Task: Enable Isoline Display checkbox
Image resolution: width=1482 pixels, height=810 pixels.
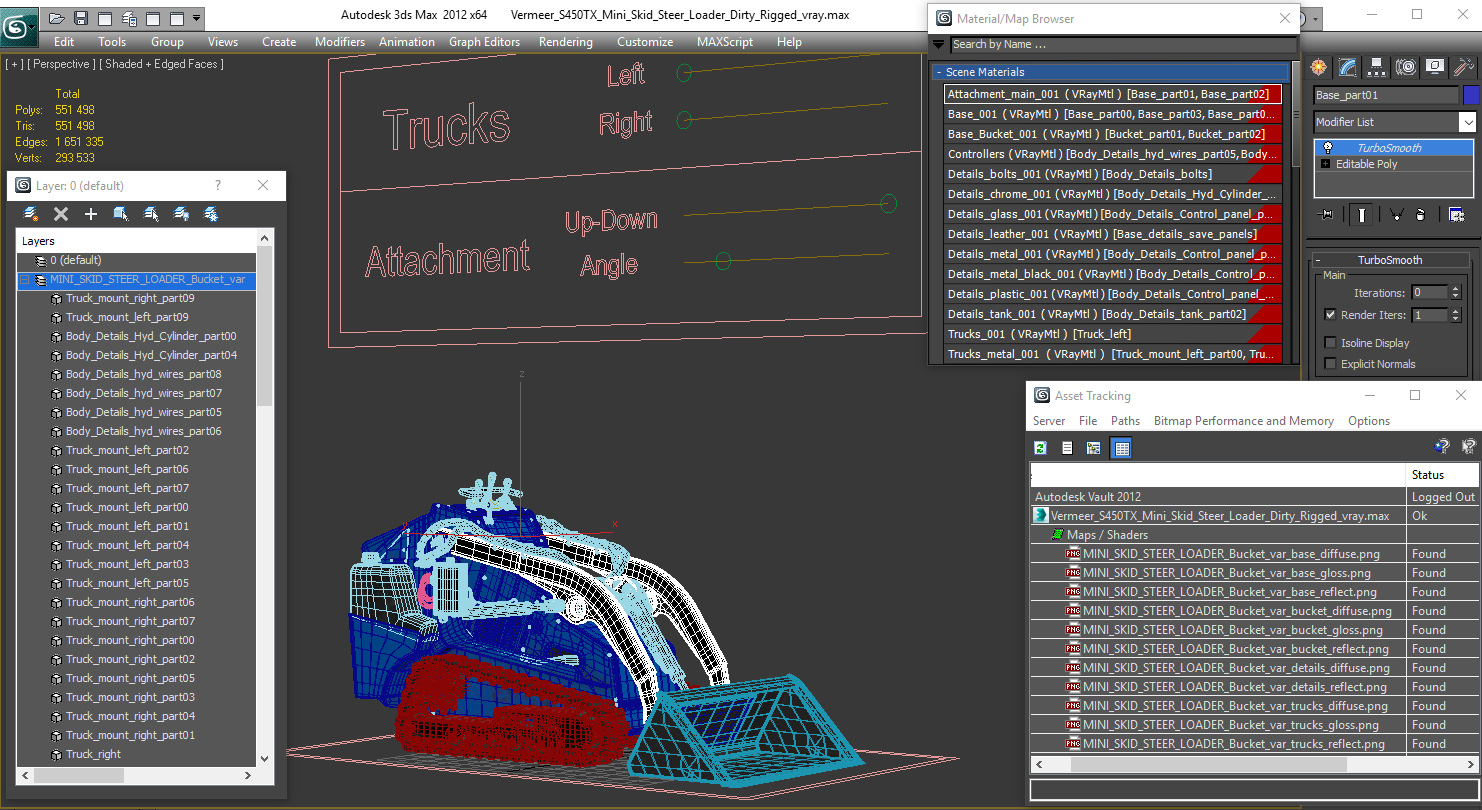Action: (1330, 342)
